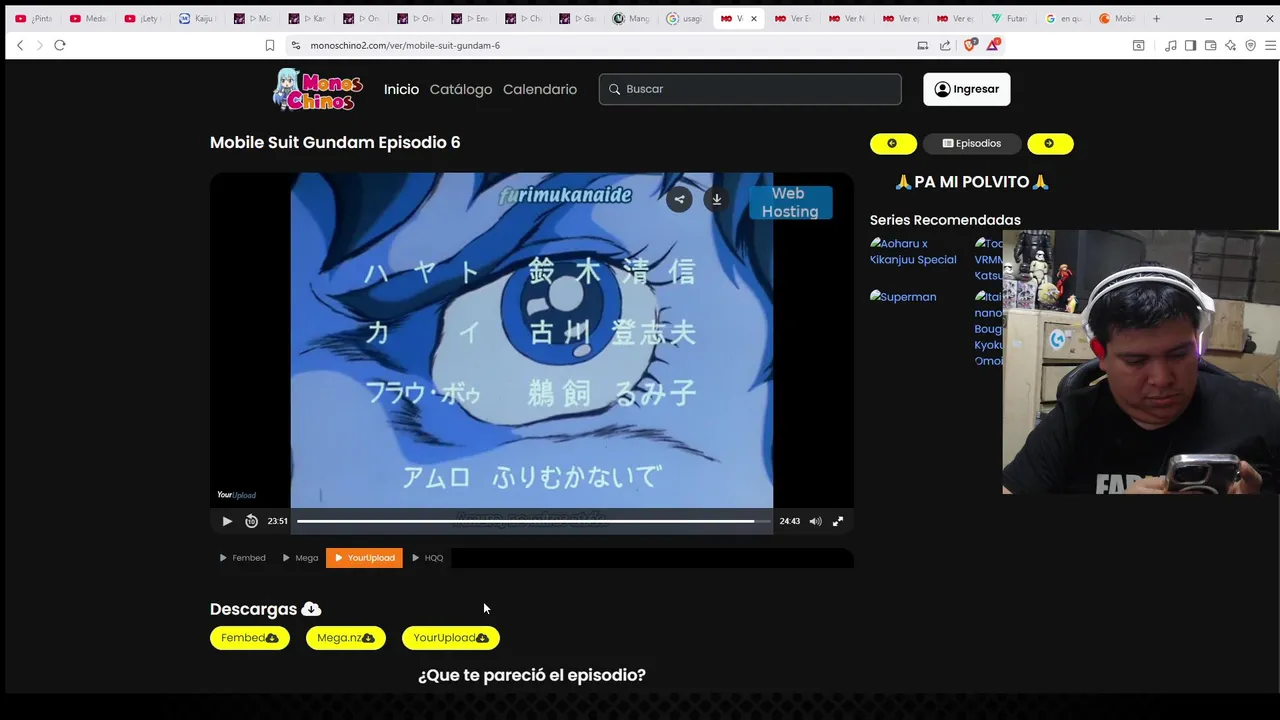Open the Calendario nav link
1280x720 pixels.
[x=540, y=89]
